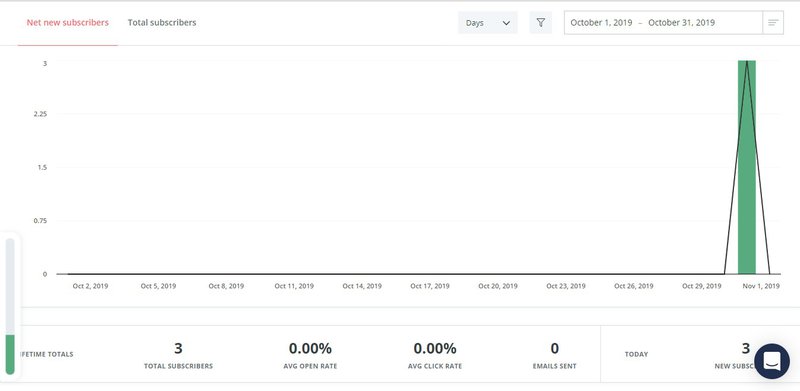
Task: Click the October 1, 2019 start date
Action: pos(601,23)
